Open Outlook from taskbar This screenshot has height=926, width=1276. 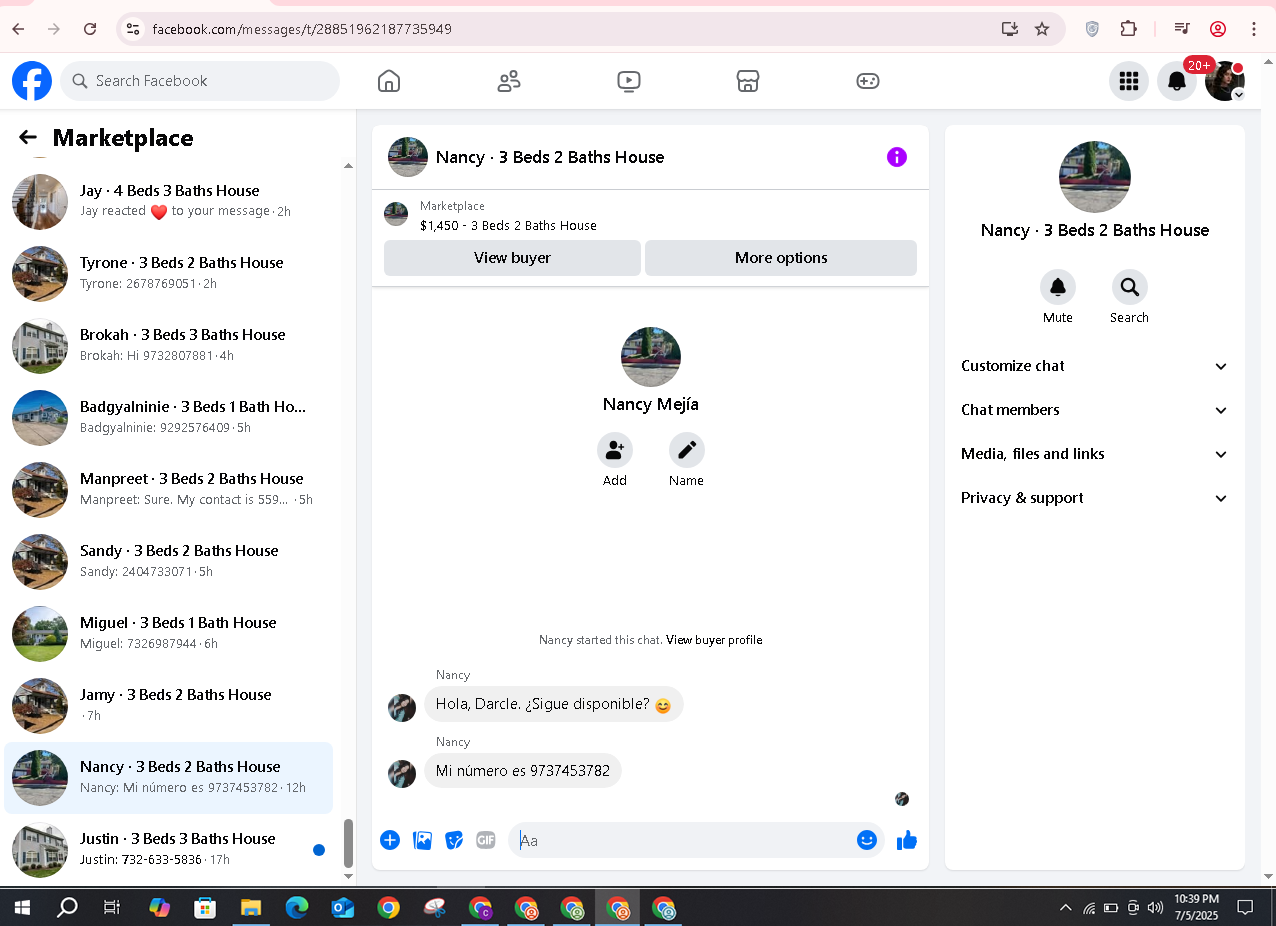coord(343,907)
